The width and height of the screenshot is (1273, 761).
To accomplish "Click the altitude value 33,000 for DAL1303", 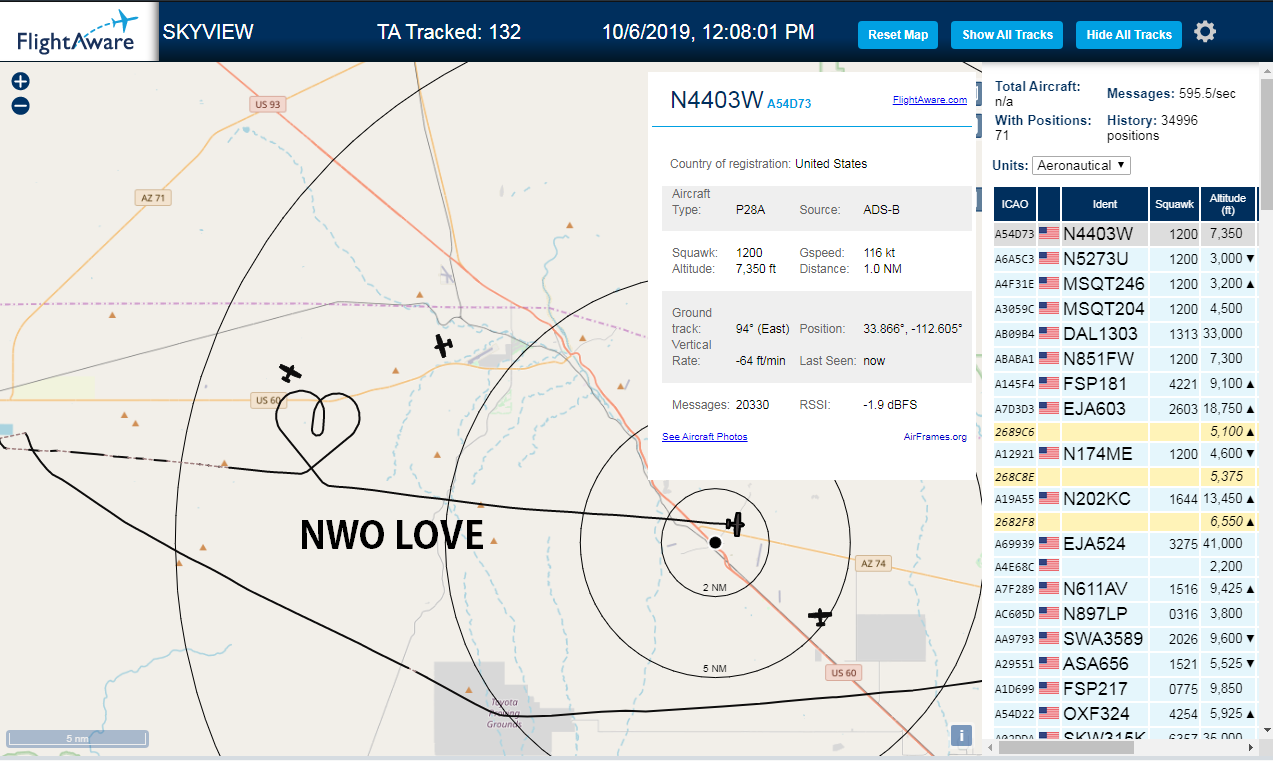I will tap(1223, 334).
